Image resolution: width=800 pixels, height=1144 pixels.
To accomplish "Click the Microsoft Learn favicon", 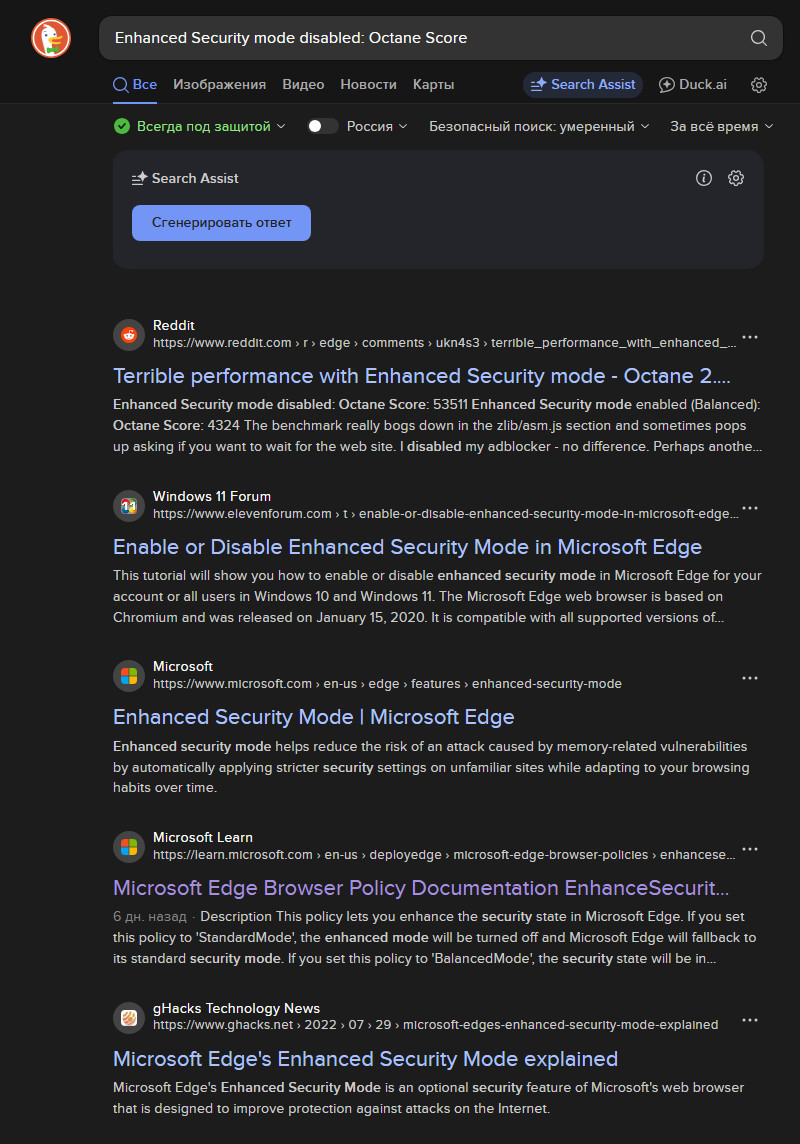I will [129, 847].
